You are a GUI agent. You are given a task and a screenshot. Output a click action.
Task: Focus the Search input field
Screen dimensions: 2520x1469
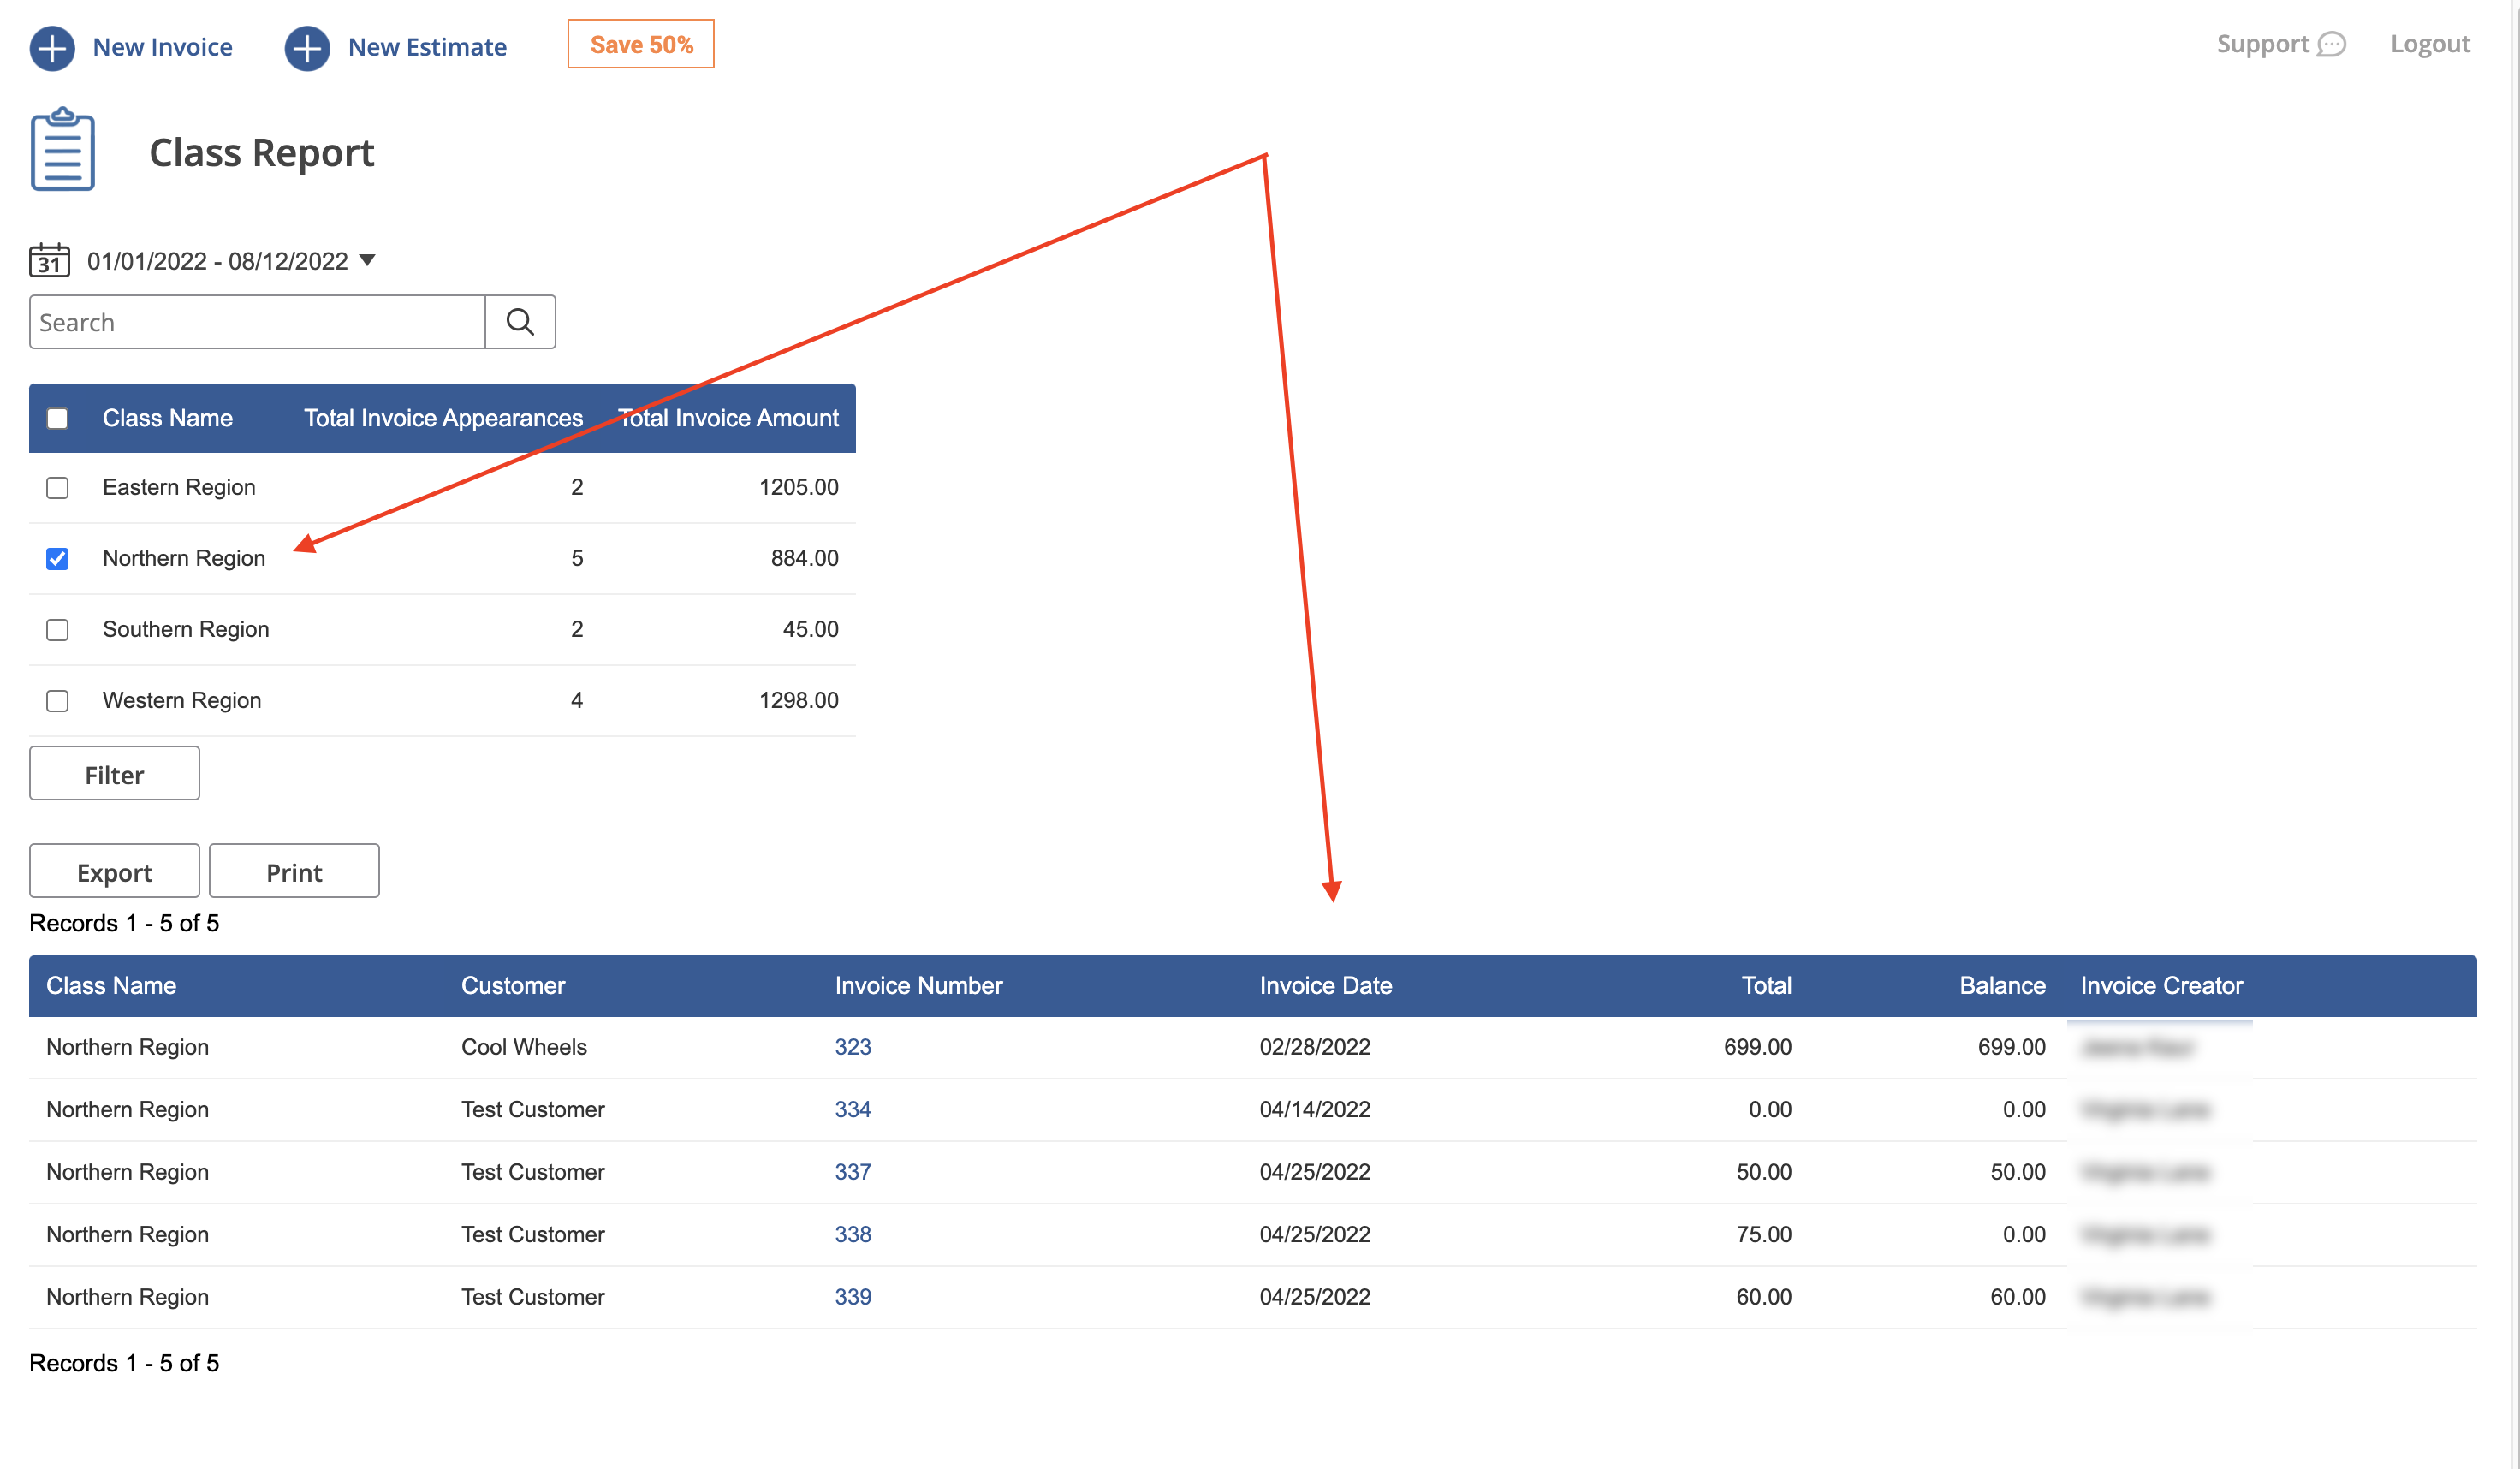[257, 322]
